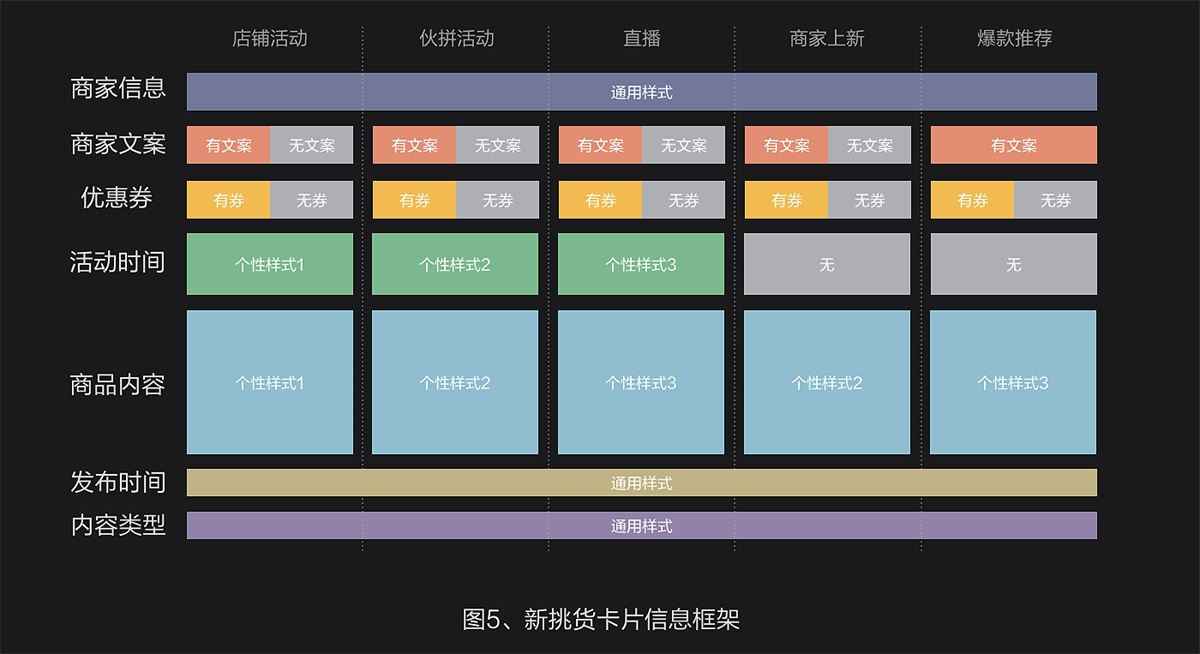The height and width of the screenshot is (654, 1200).
Task: Click the 无 block under 商家上新
Action: (827, 264)
